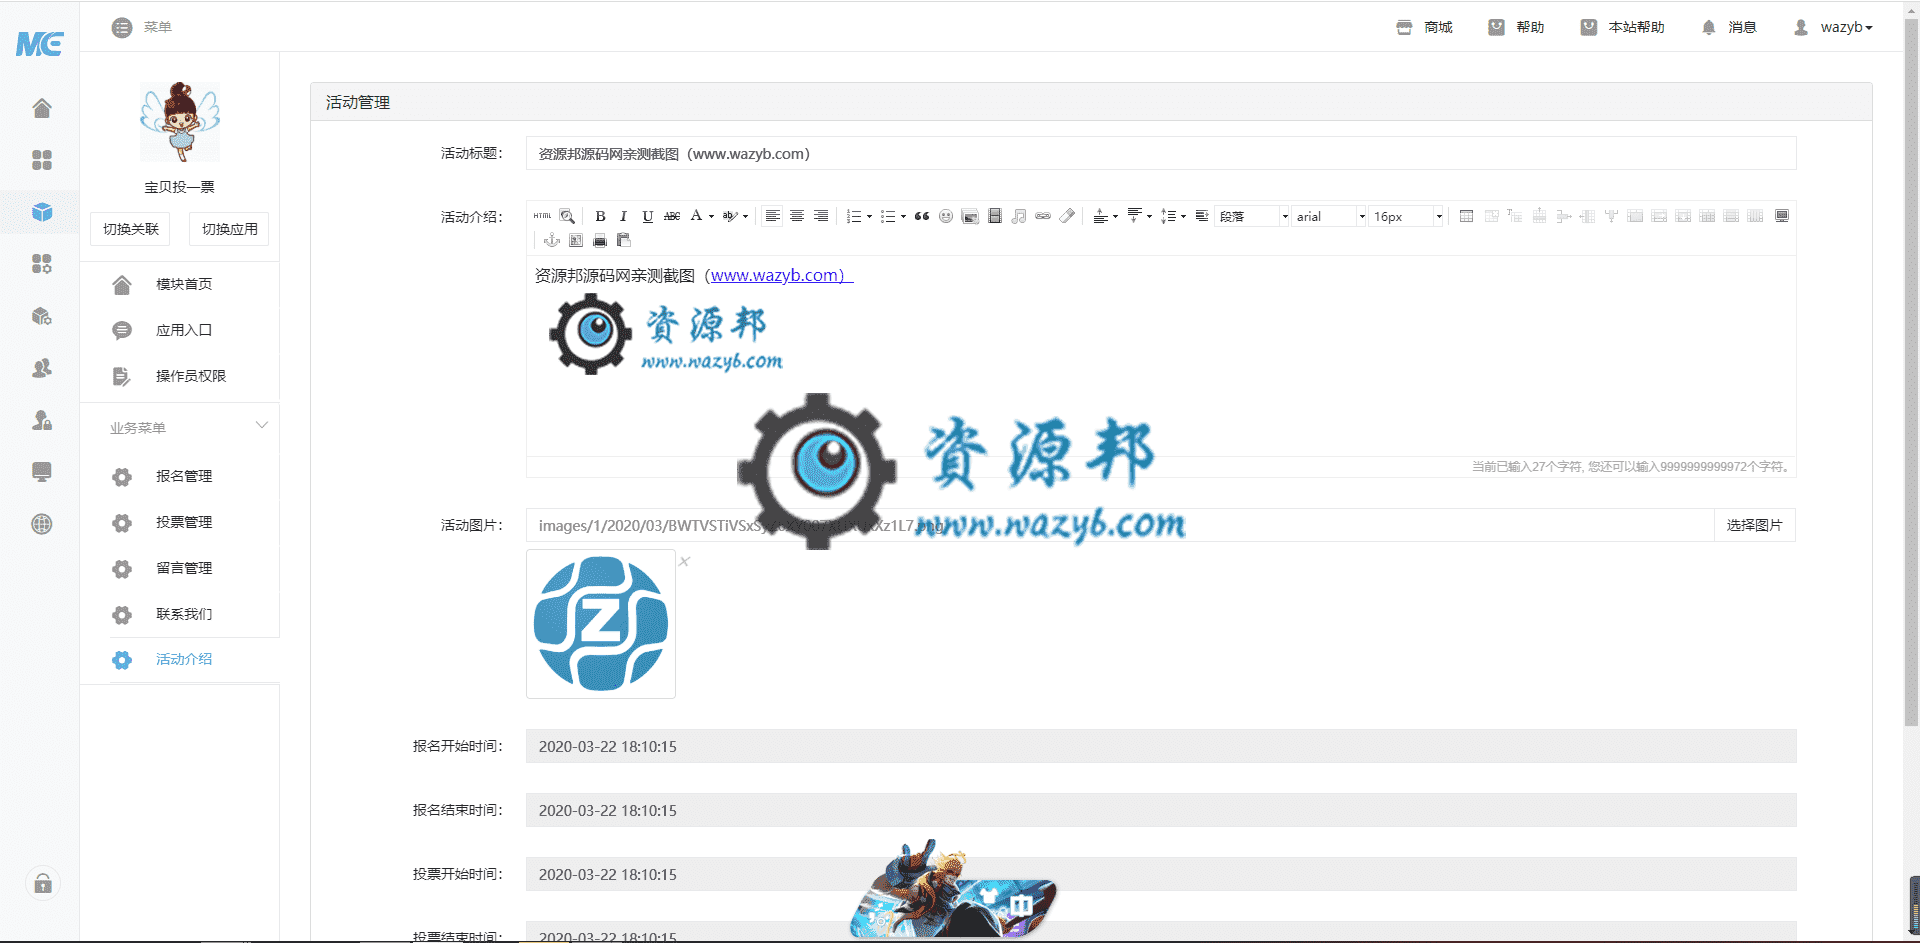Open 本站帮助 in top navigation
The height and width of the screenshot is (943, 1920).
(1622, 27)
